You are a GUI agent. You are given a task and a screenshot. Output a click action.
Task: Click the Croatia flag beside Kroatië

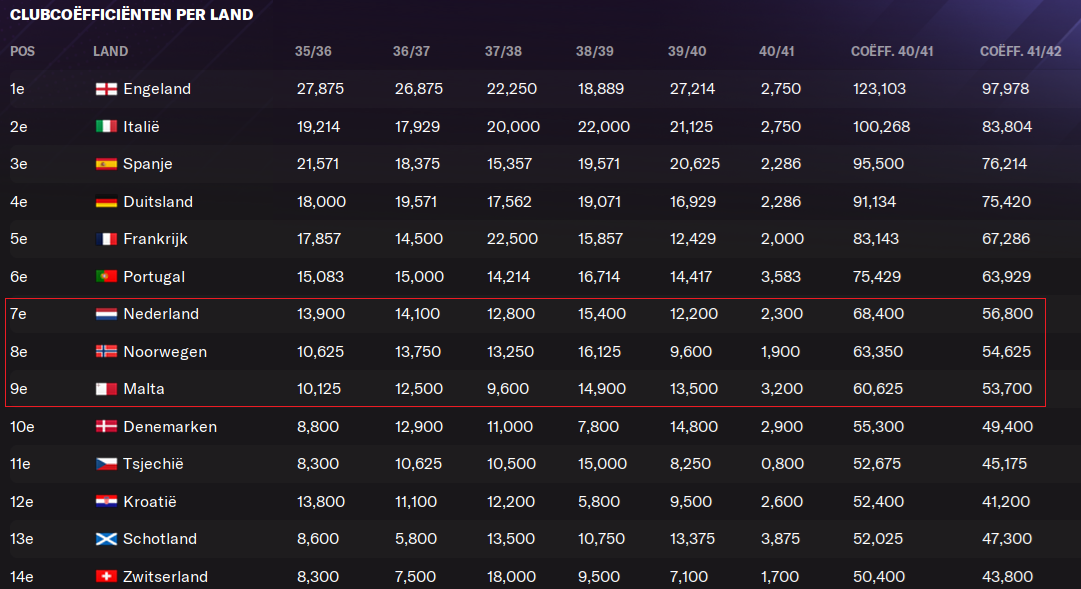point(106,501)
